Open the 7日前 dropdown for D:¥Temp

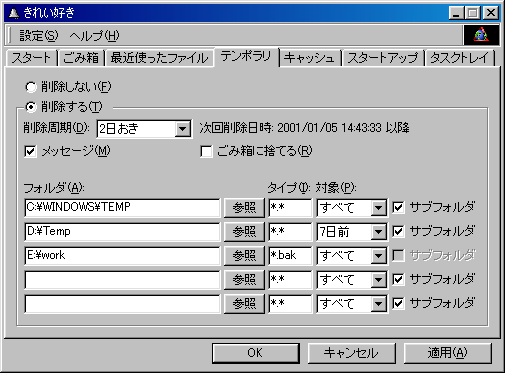point(352,232)
